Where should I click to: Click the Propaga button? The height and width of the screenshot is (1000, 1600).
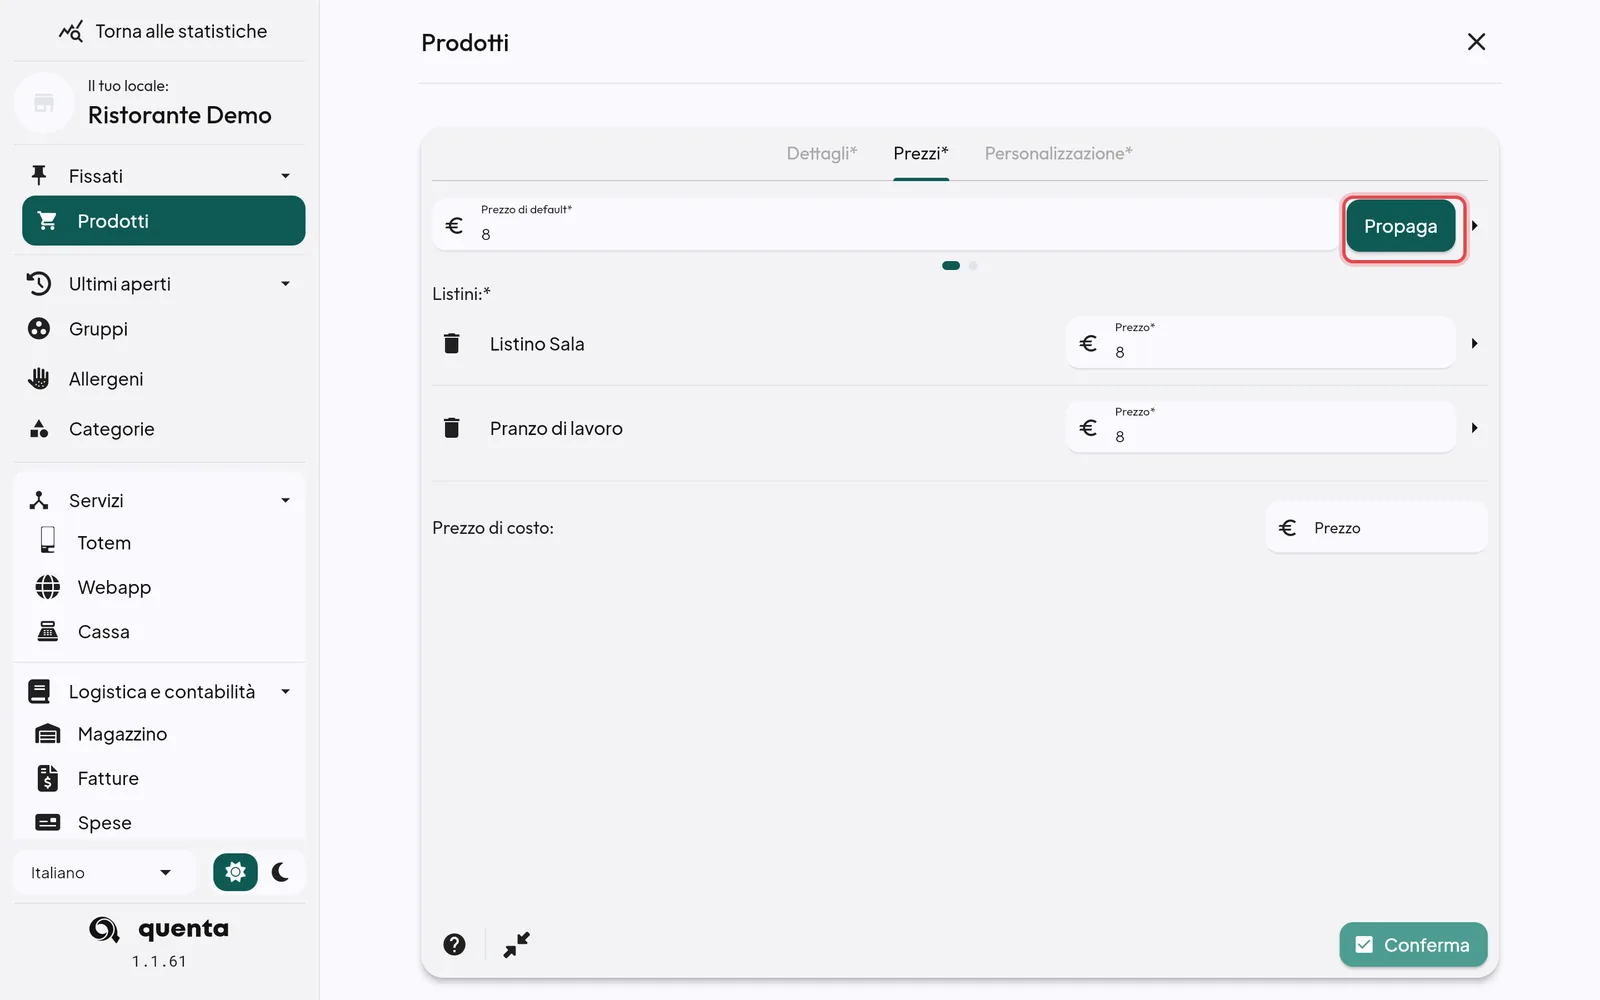[x=1400, y=227]
